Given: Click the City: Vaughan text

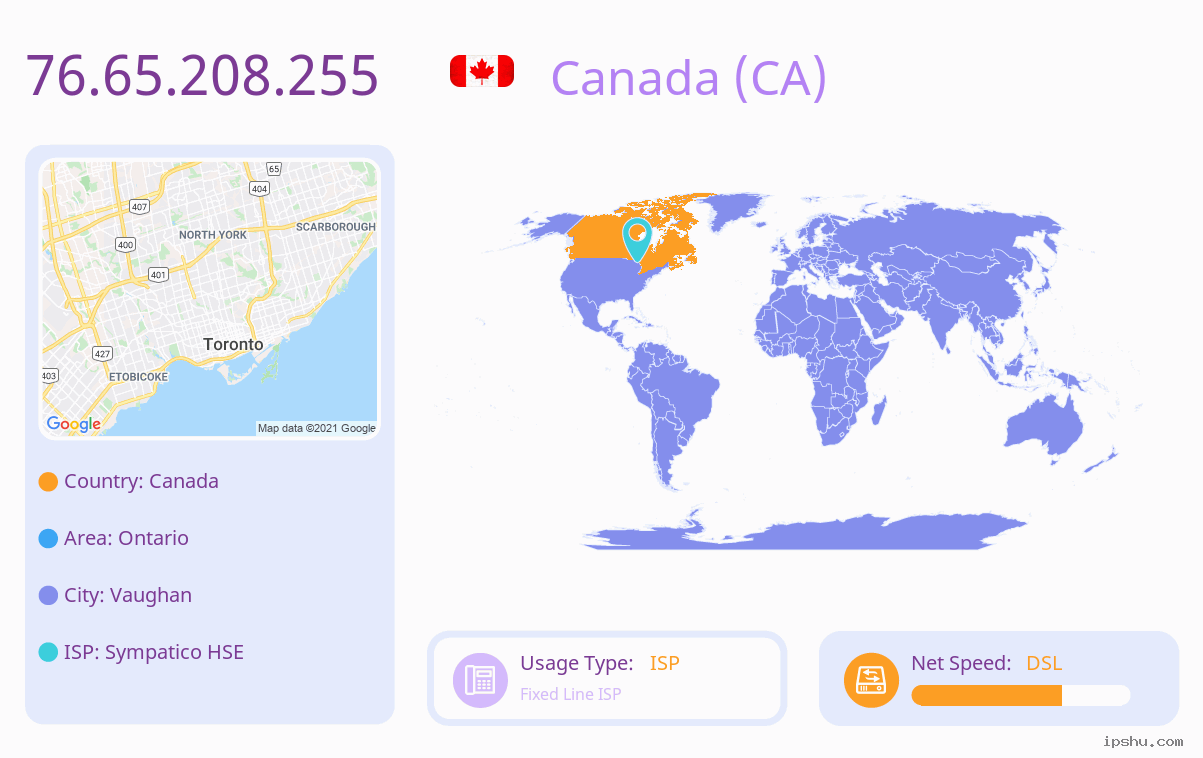Looking at the screenshot, I should 128,595.
